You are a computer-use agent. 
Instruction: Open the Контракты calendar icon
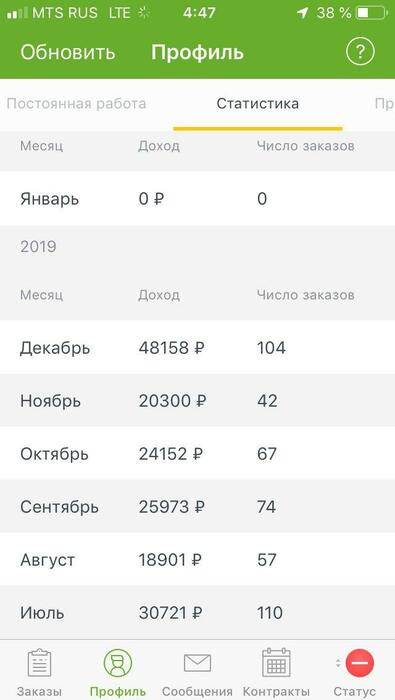click(276, 663)
